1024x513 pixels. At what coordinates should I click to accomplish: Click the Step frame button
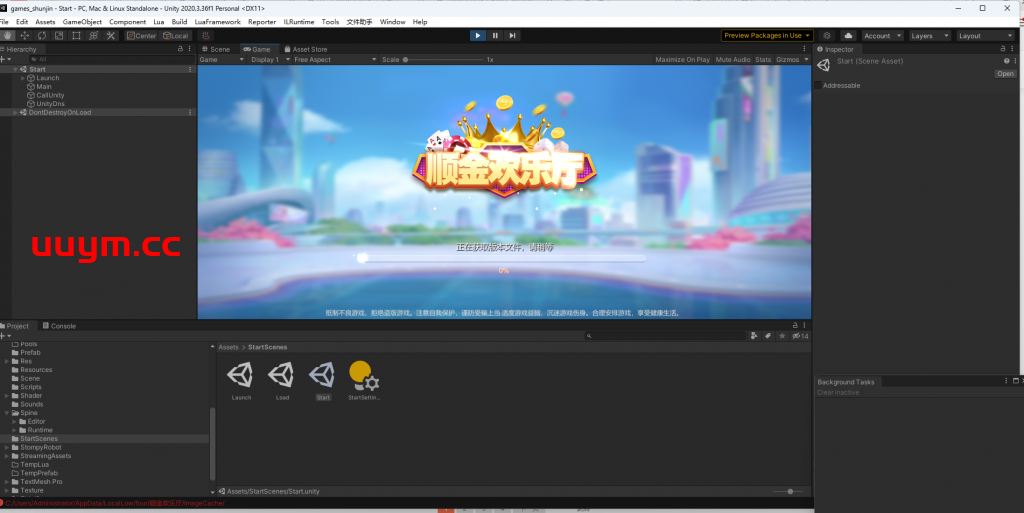tap(513, 36)
